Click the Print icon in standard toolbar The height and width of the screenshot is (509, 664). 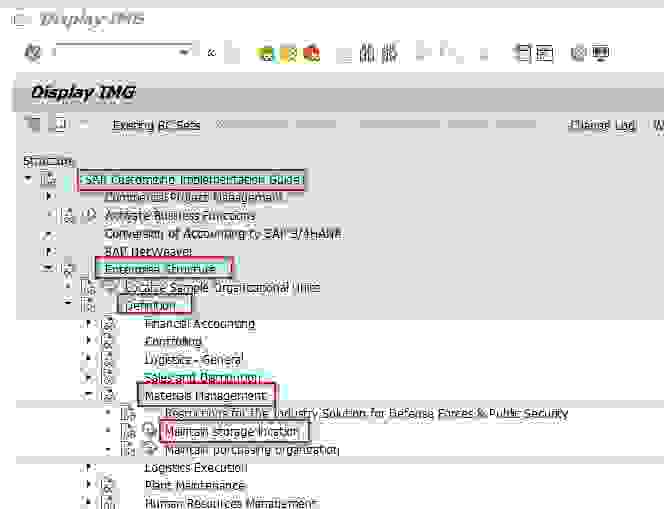click(x=344, y=55)
